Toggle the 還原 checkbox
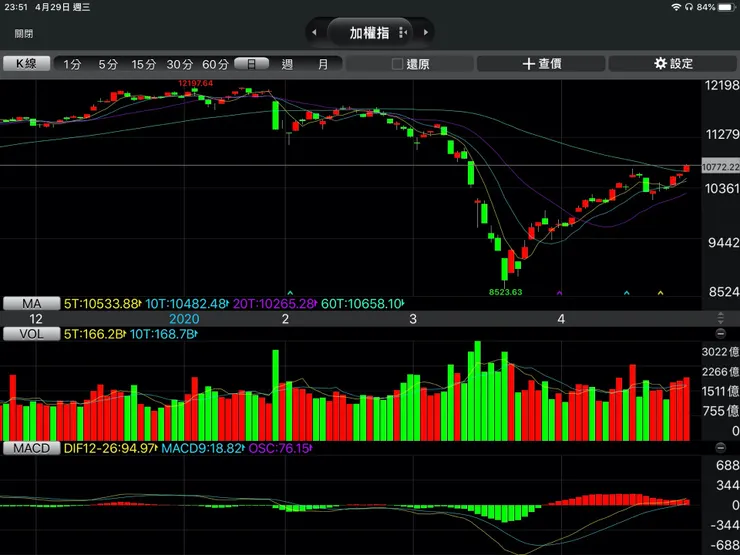 click(x=397, y=64)
